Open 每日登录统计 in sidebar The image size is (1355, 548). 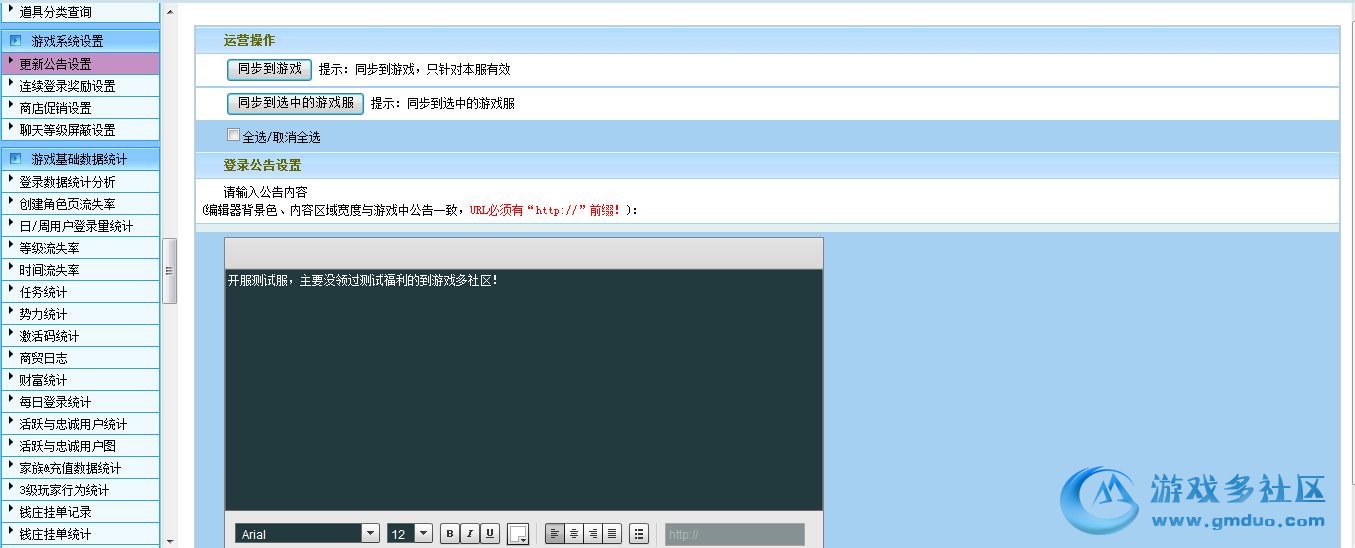click(80, 401)
